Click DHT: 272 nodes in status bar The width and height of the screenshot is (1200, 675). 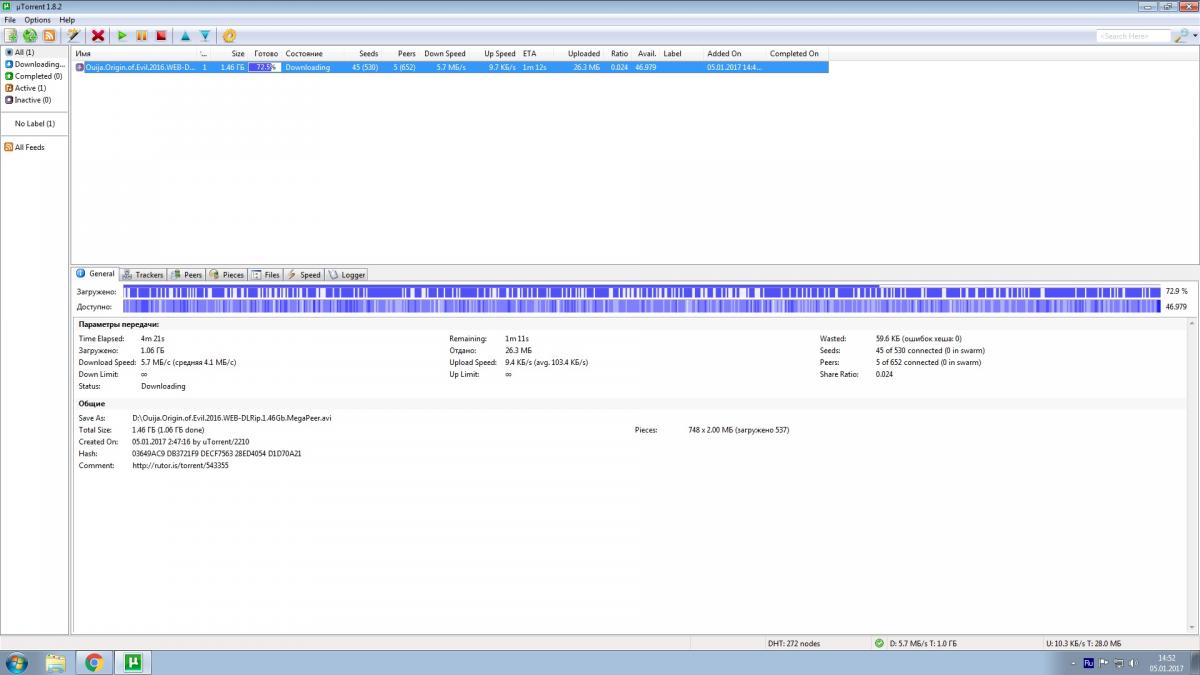click(x=792, y=643)
